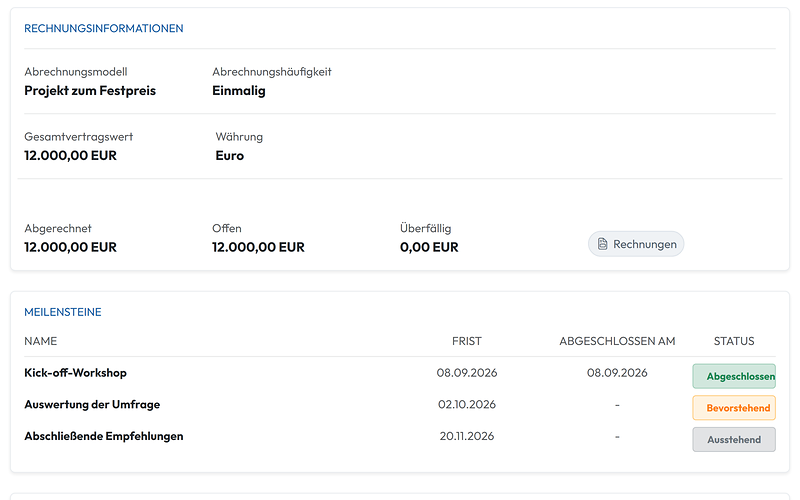
Task: Select the Abgeschlossen status badge
Action: coord(734,376)
